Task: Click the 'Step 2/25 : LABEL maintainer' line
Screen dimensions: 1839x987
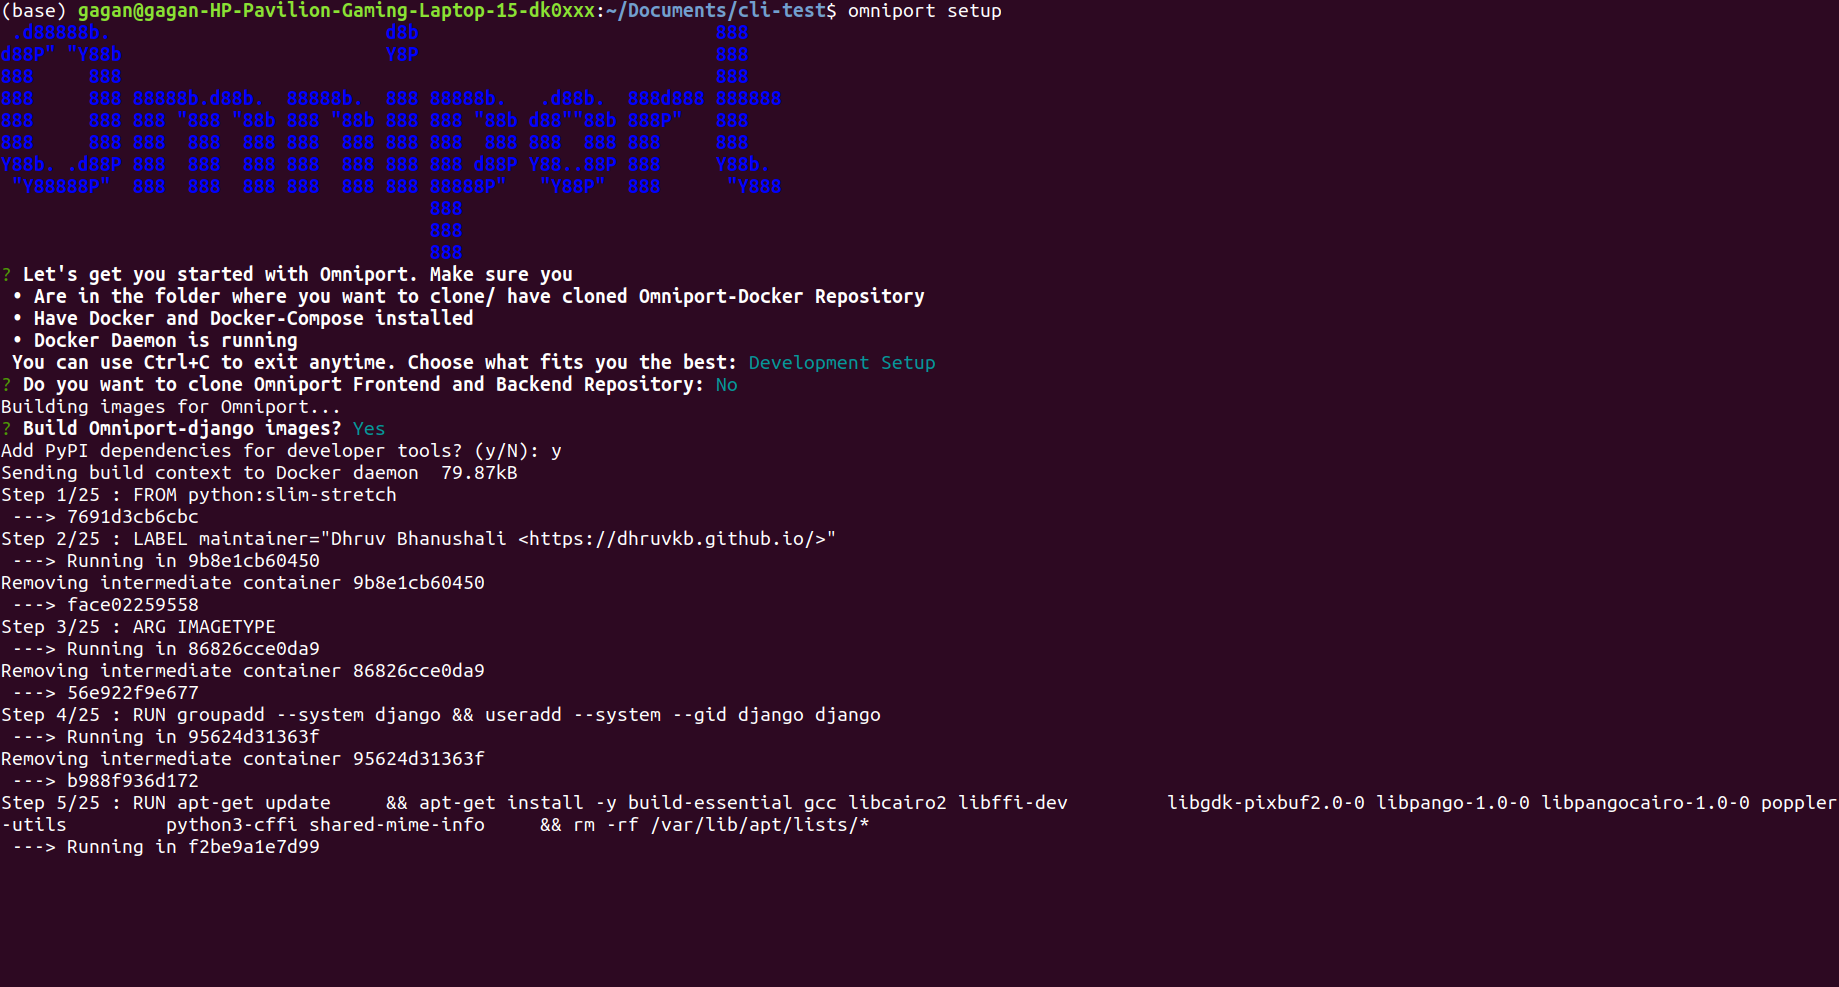Action: [x=419, y=539]
